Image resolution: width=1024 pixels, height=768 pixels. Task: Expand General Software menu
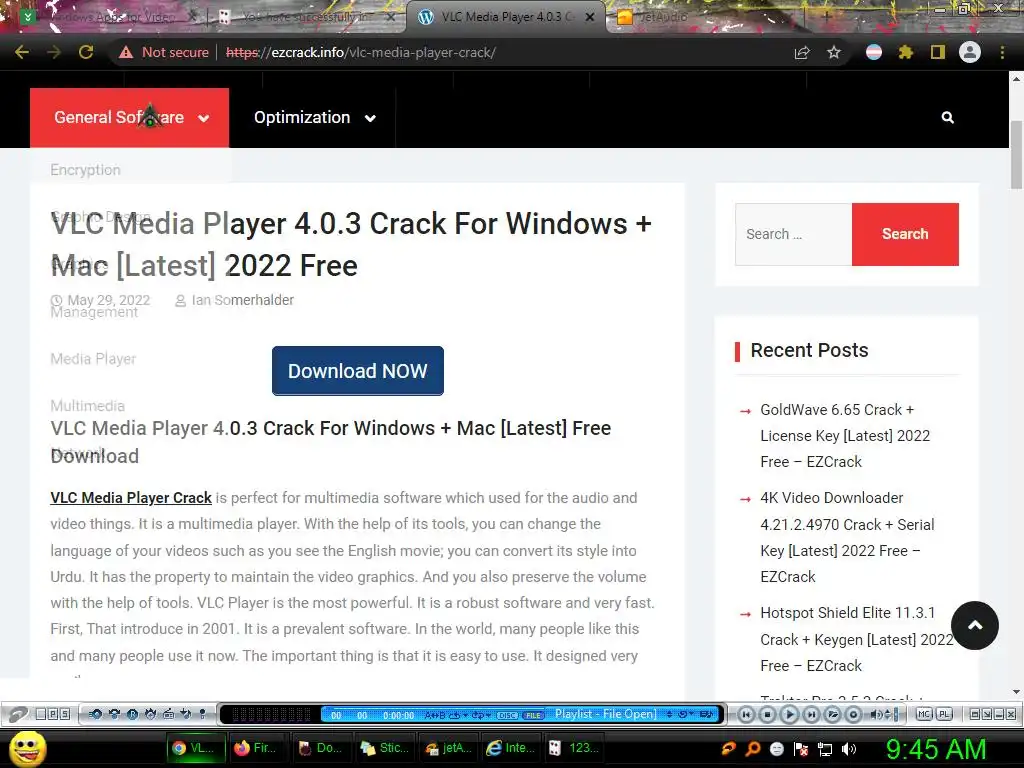coord(129,118)
